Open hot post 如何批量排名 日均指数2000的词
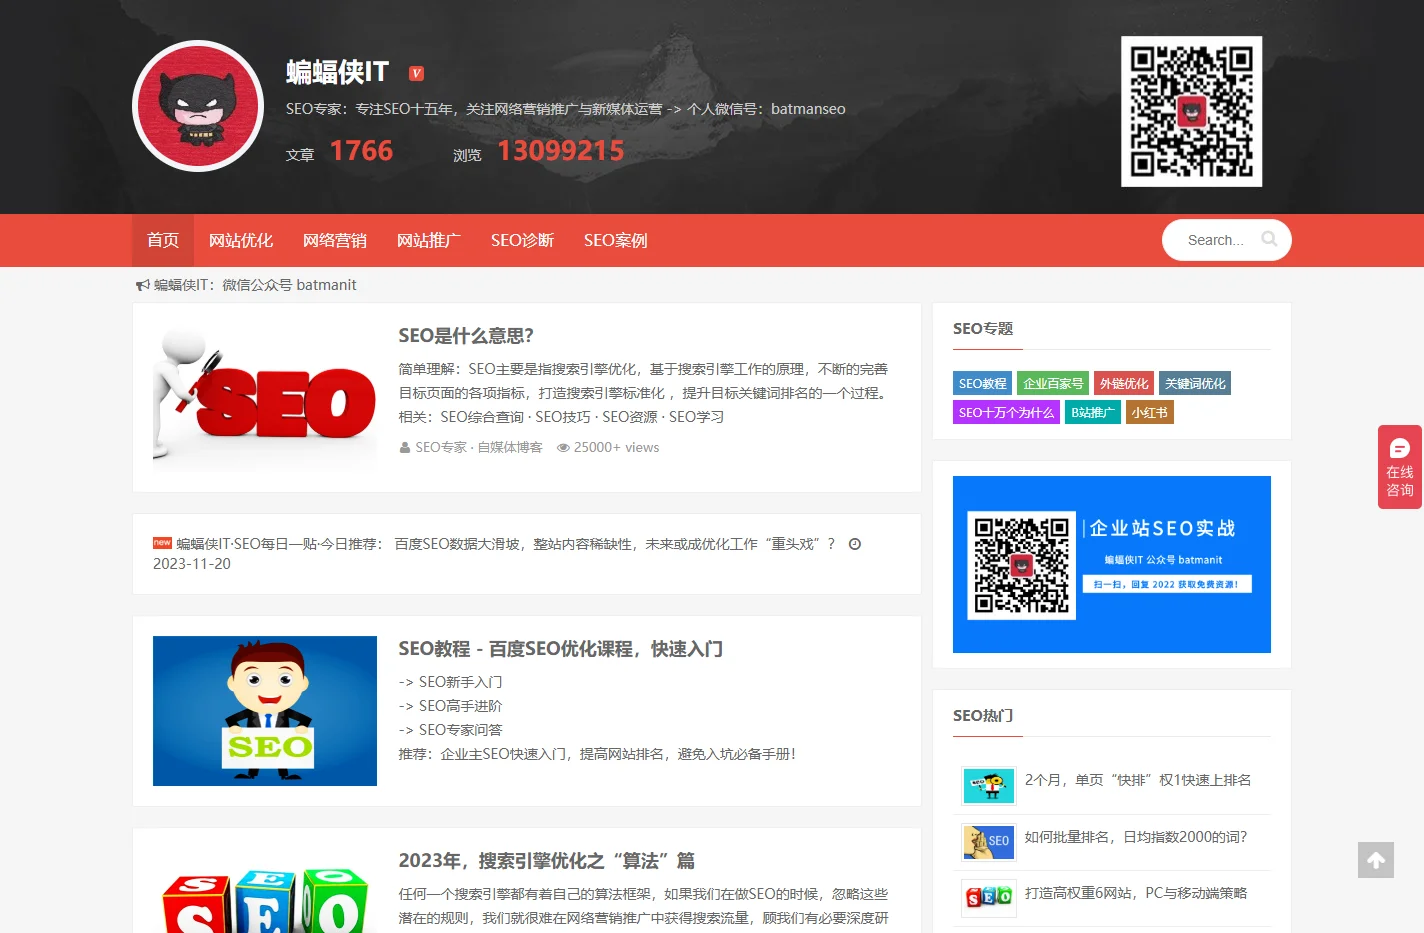Image resolution: width=1424 pixels, height=933 pixels. pos(1136,837)
